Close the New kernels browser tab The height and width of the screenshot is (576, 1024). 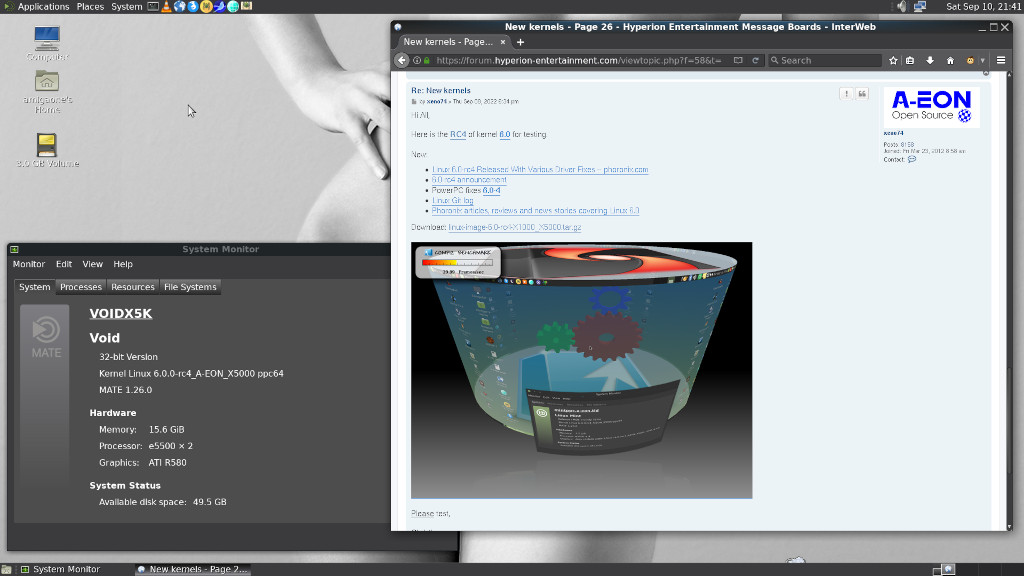[x=502, y=42]
